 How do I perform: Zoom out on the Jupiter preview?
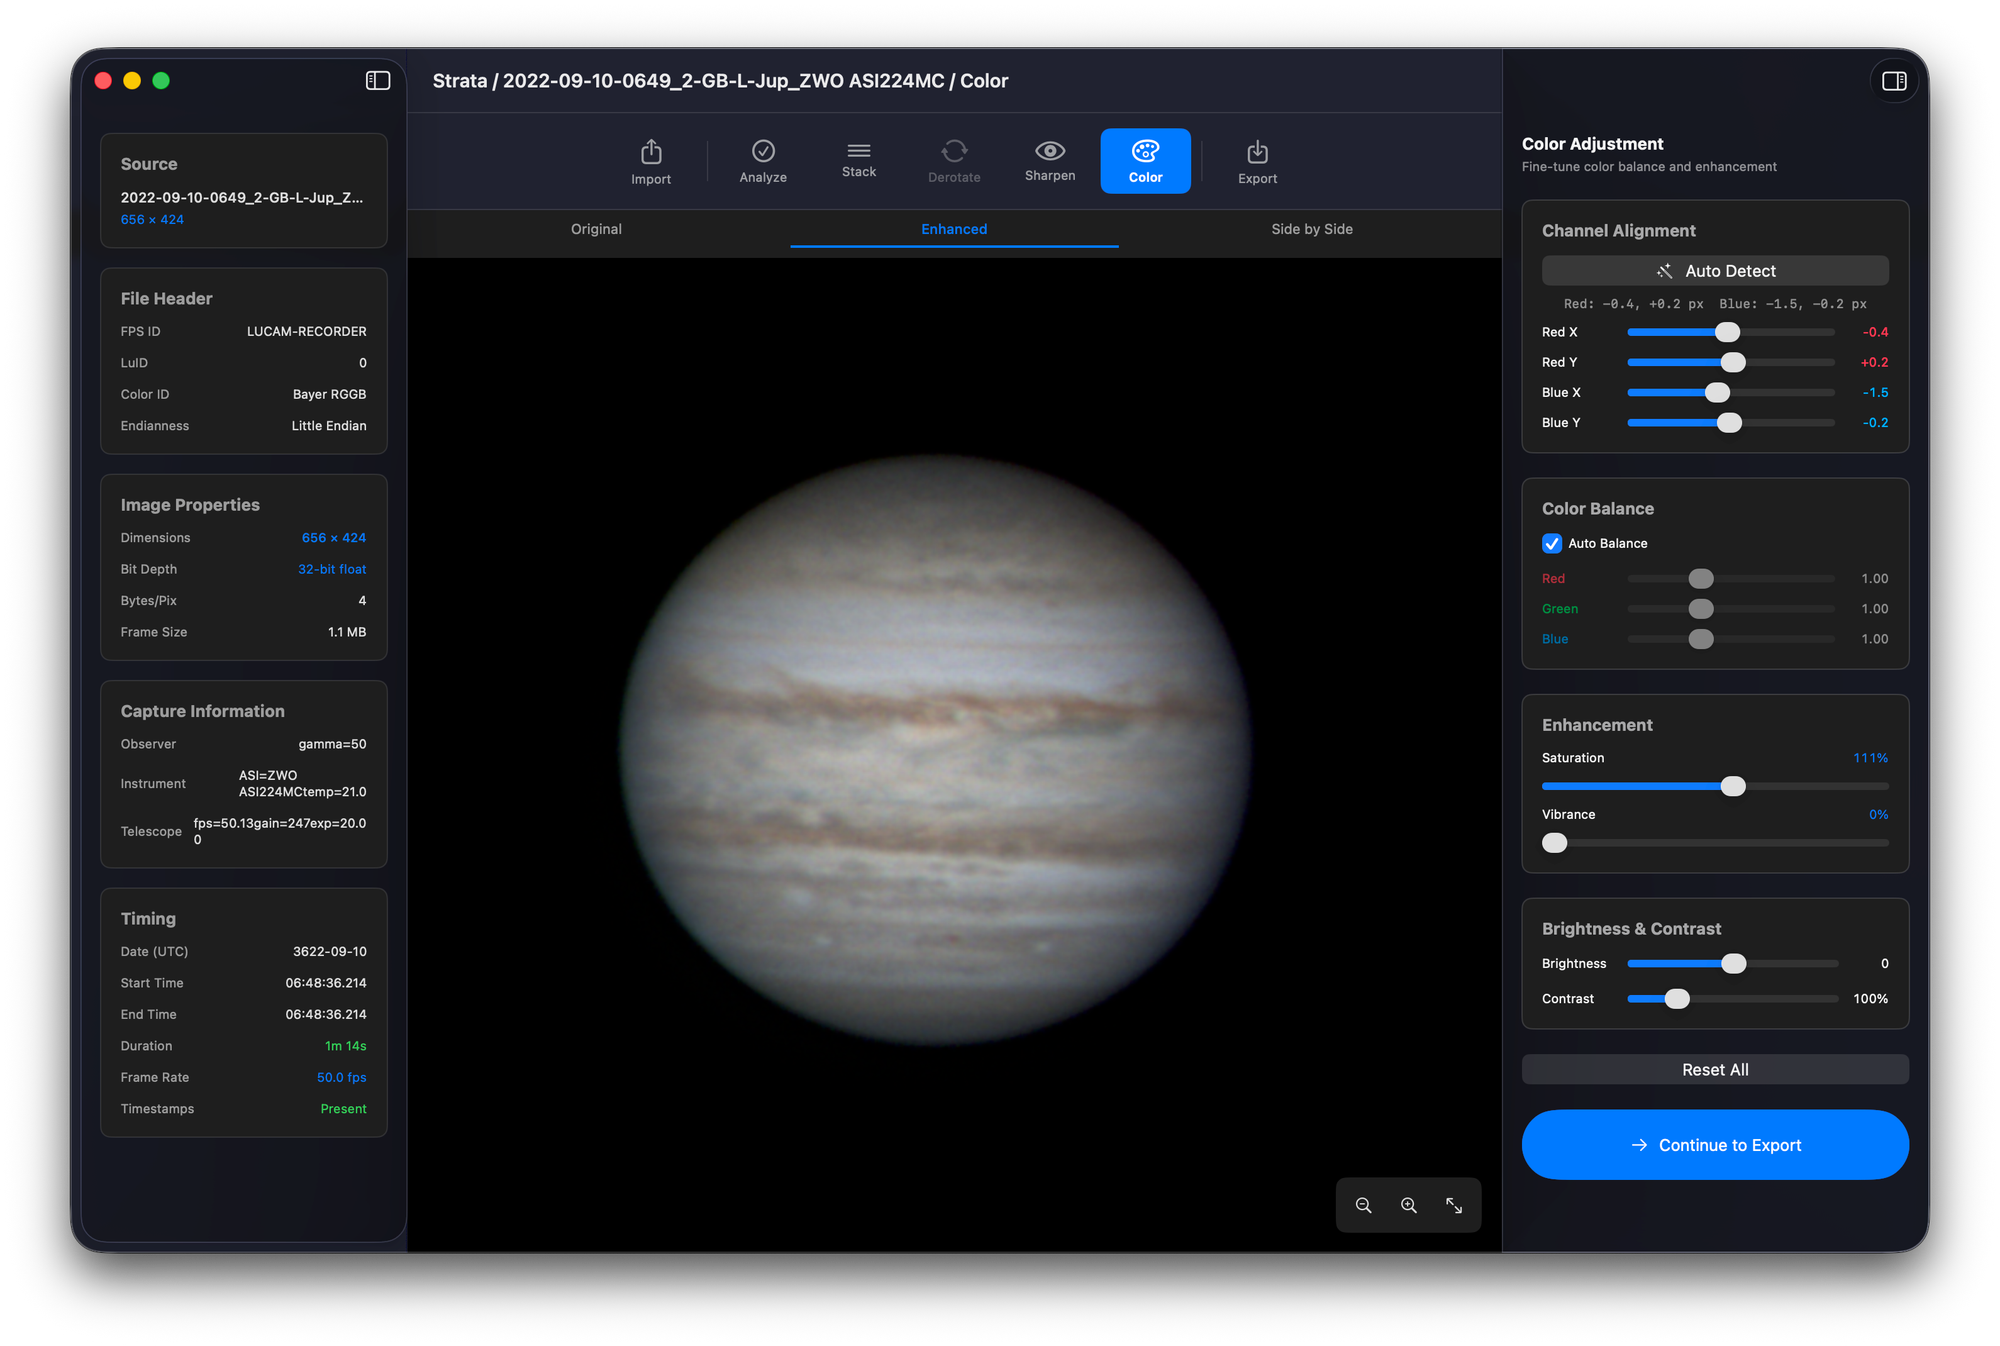point(1363,1205)
